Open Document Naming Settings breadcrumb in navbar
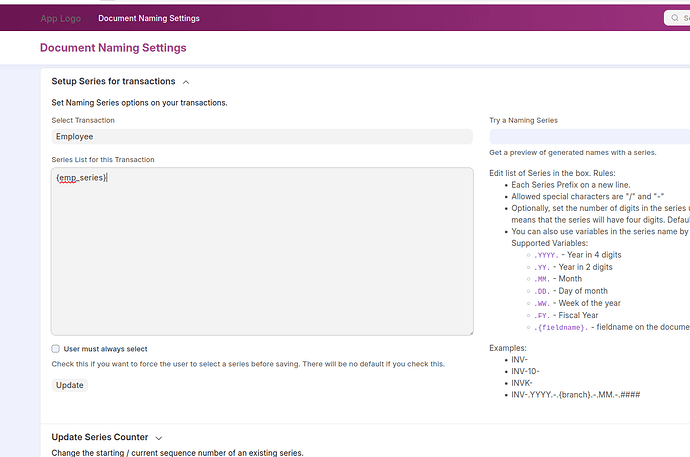 click(149, 18)
